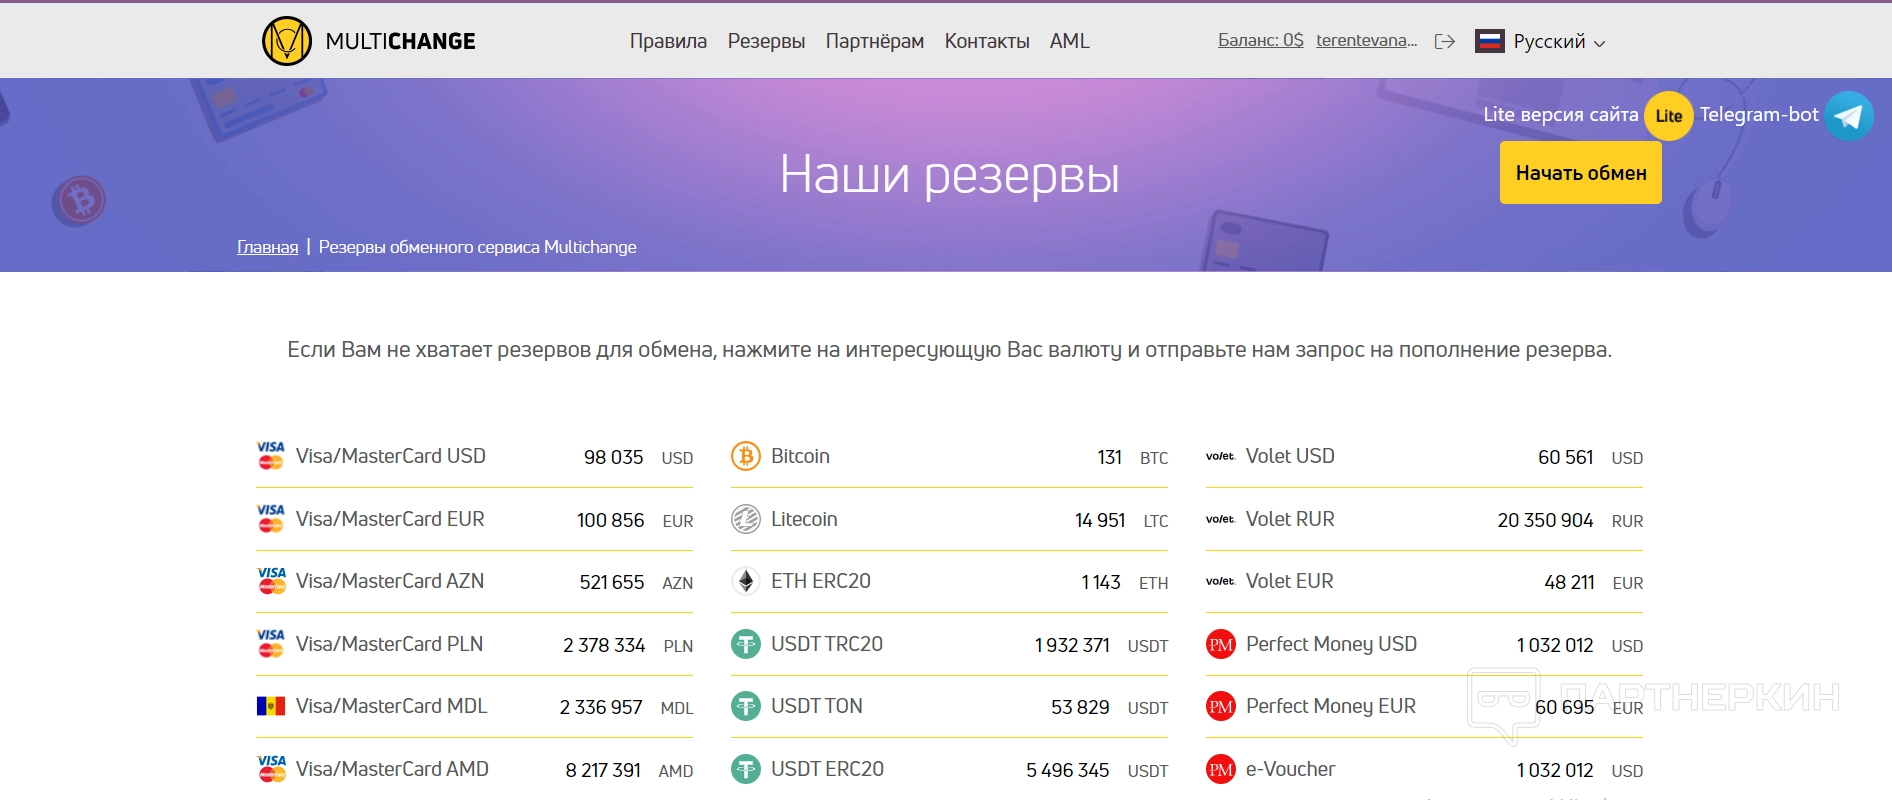Click the USDT TRC20 Tether icon
Image resolution: width=1892 pixels, height=800 pixels.
point(746,644)
